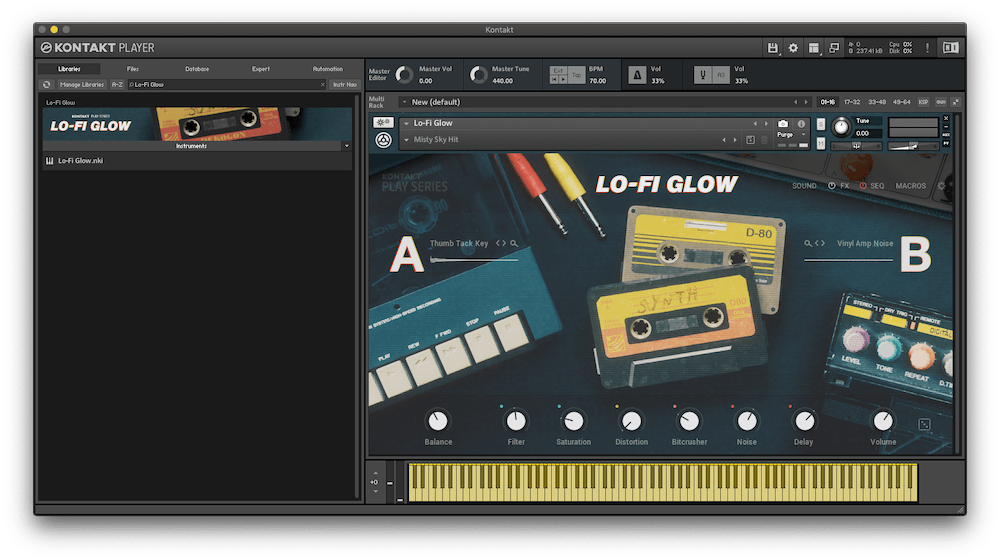Click the Master Editor label button
The height and width of the screenshot is (560, 1000).
379,75
